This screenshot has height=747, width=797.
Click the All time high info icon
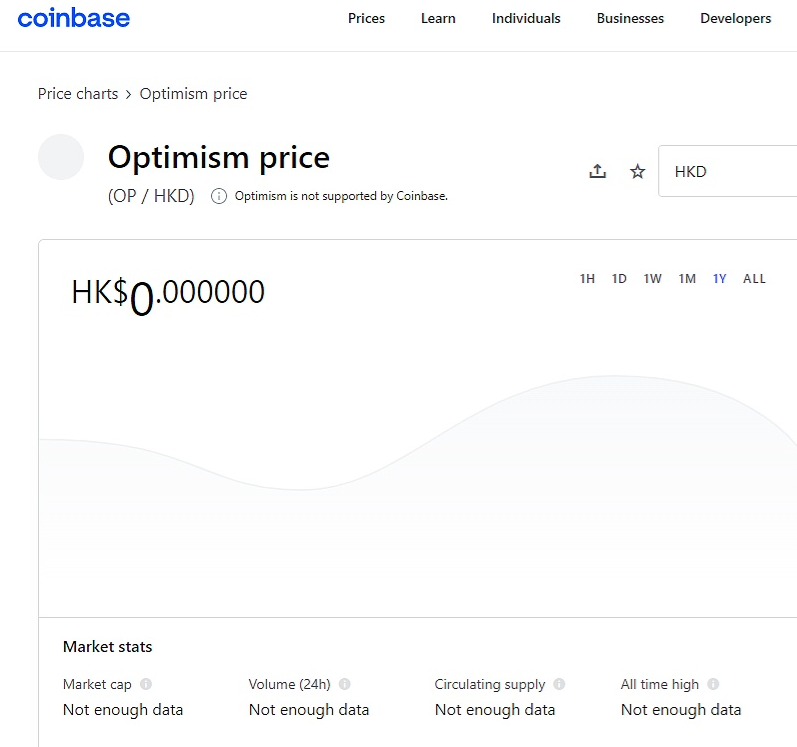[x=713, y=684]
